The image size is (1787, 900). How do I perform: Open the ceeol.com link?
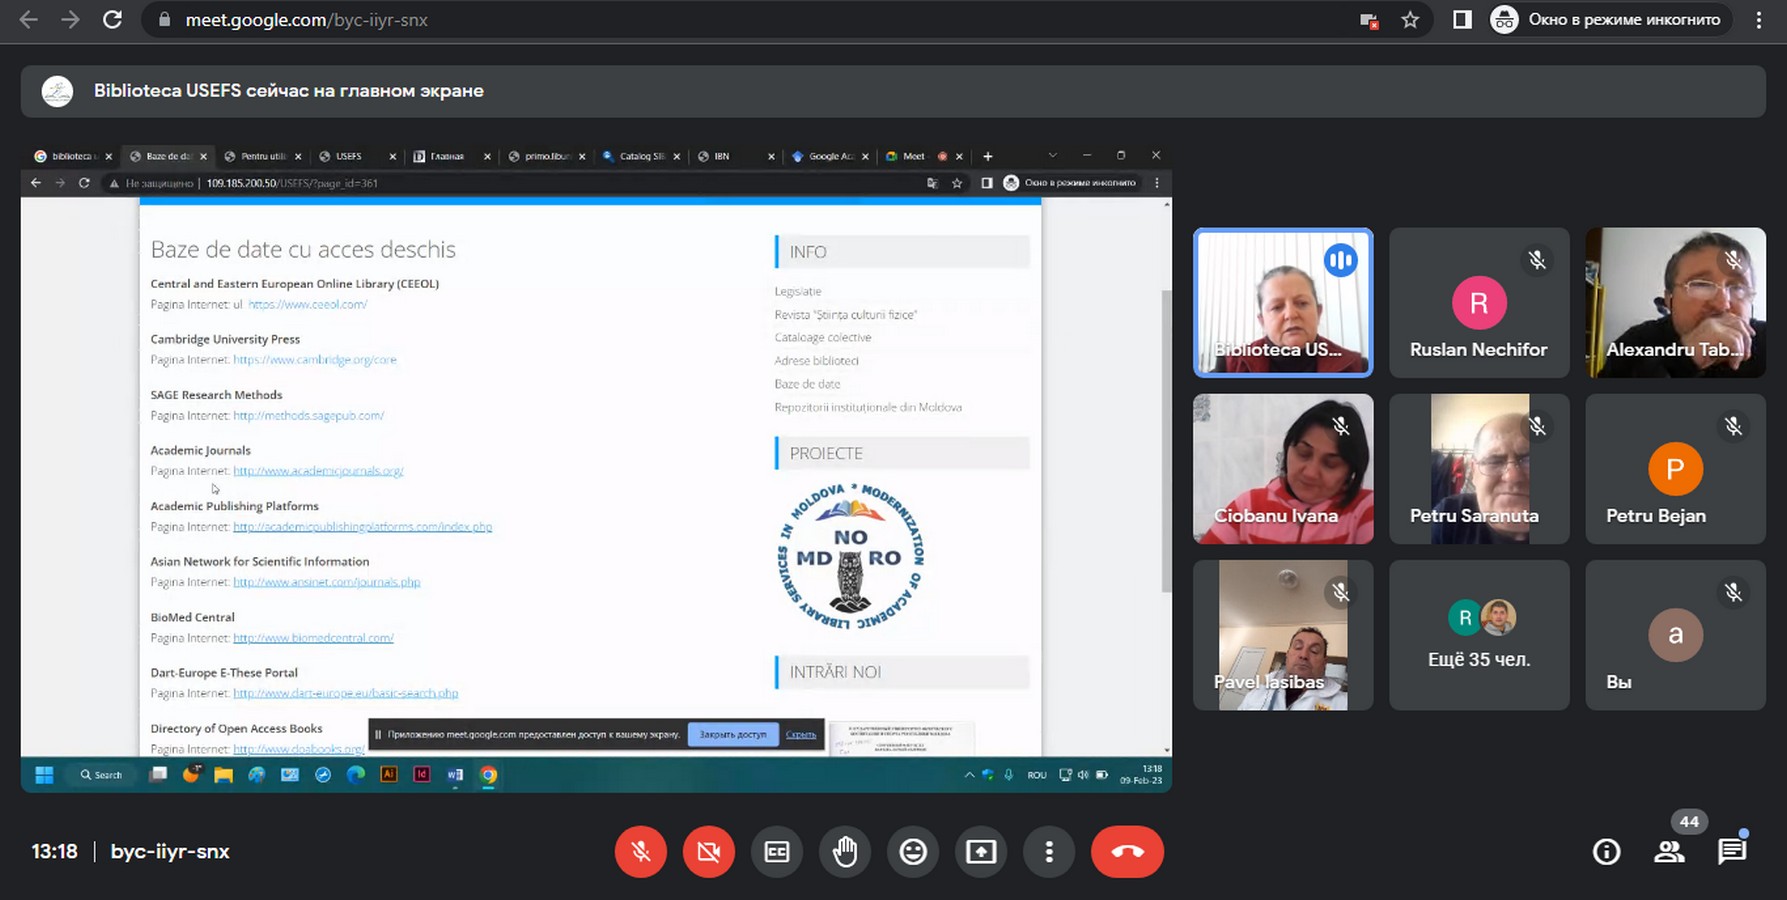[x=307, y=304]
